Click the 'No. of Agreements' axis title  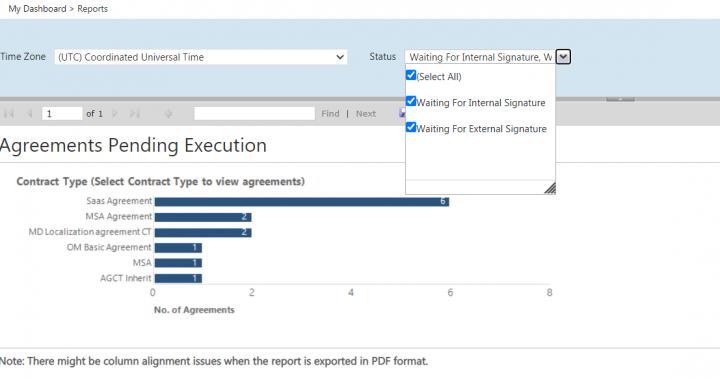194,310
